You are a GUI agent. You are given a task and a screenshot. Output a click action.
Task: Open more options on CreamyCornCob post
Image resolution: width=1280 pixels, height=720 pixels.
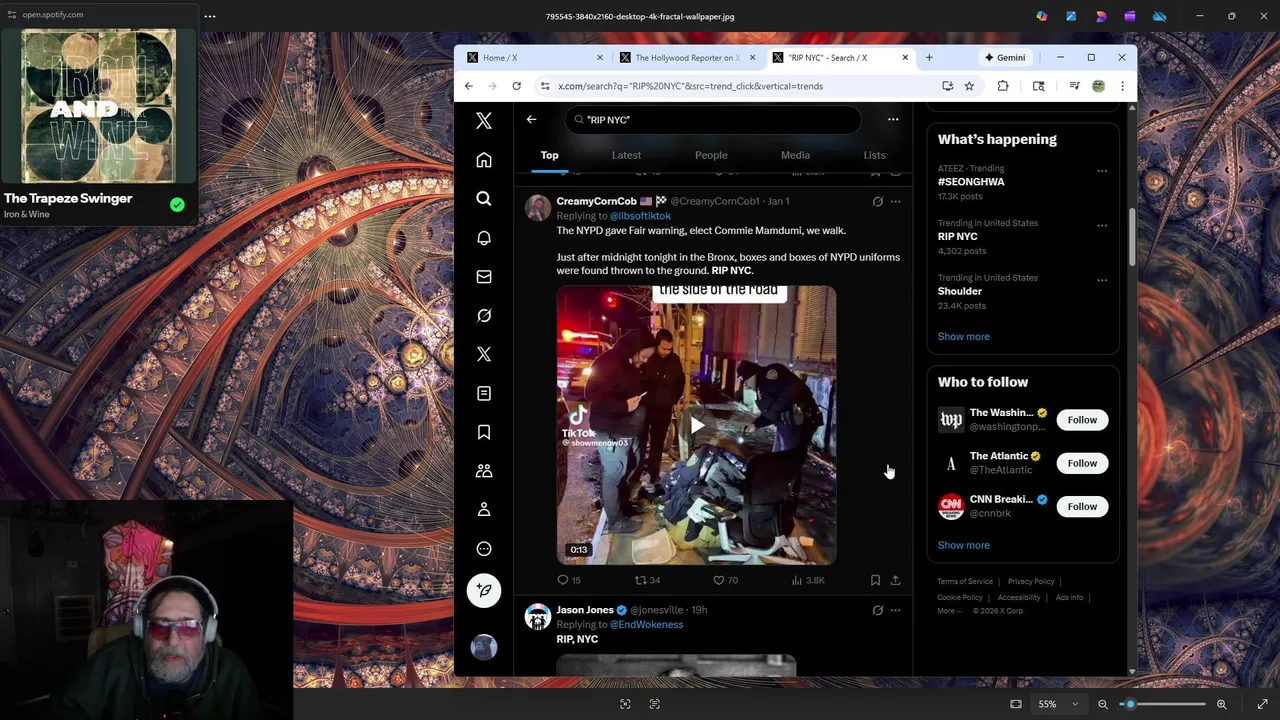(895, 202)
